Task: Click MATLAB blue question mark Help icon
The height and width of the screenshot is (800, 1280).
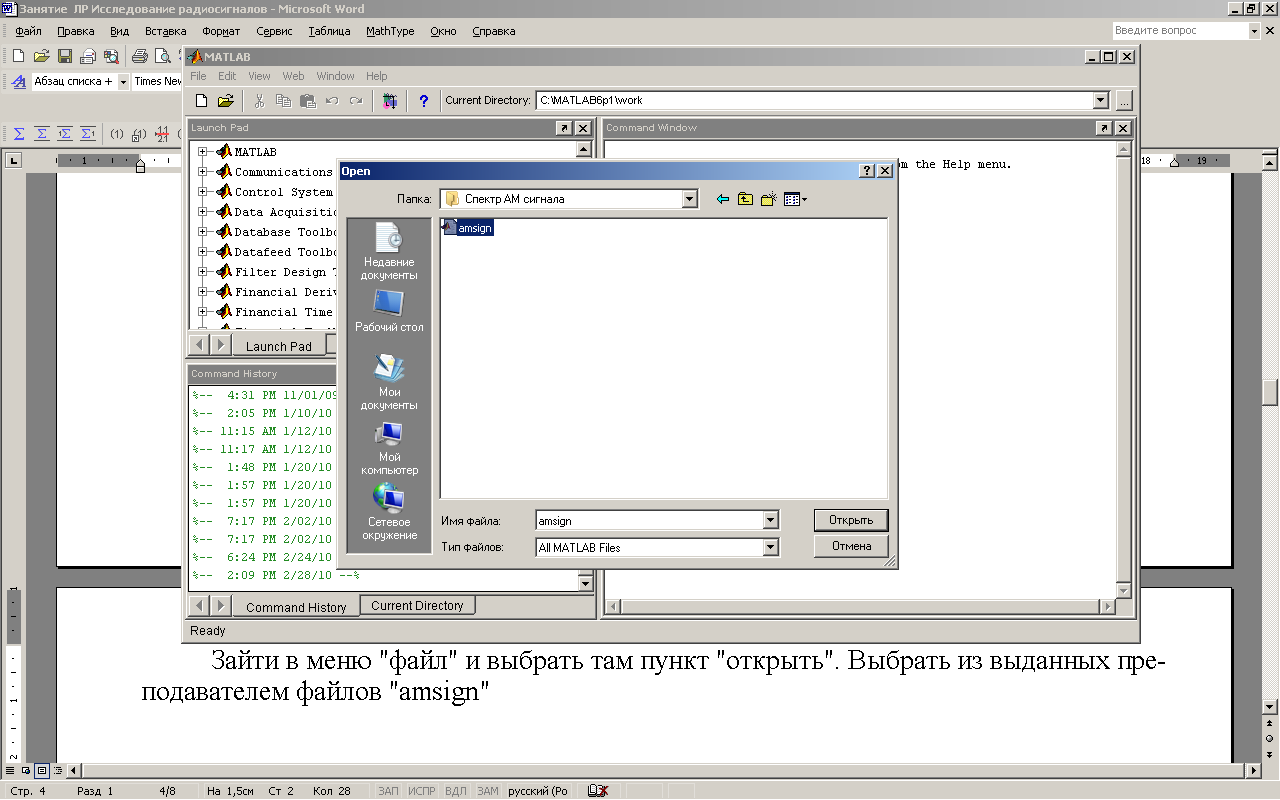Action: click(424, 101)
